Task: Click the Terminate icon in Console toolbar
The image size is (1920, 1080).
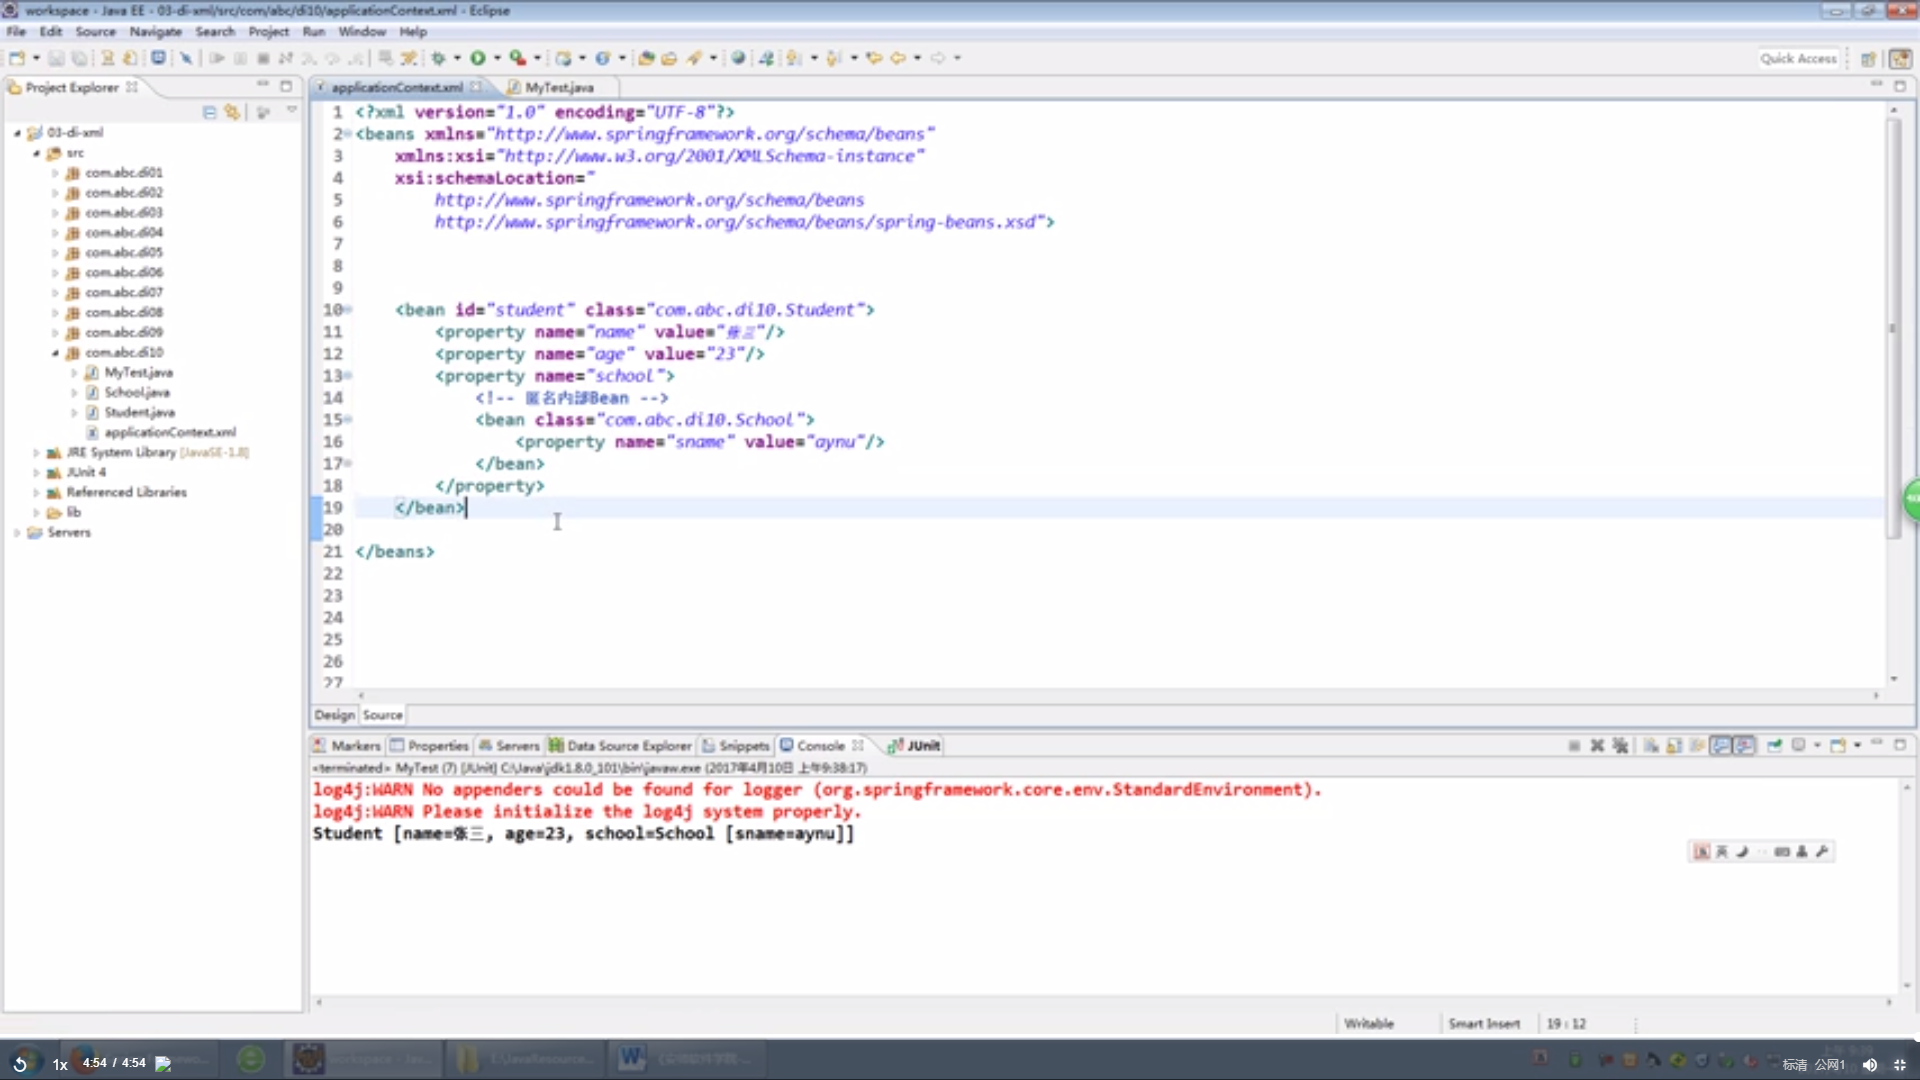Action: pyautogui.click(x=1574, y=746)
